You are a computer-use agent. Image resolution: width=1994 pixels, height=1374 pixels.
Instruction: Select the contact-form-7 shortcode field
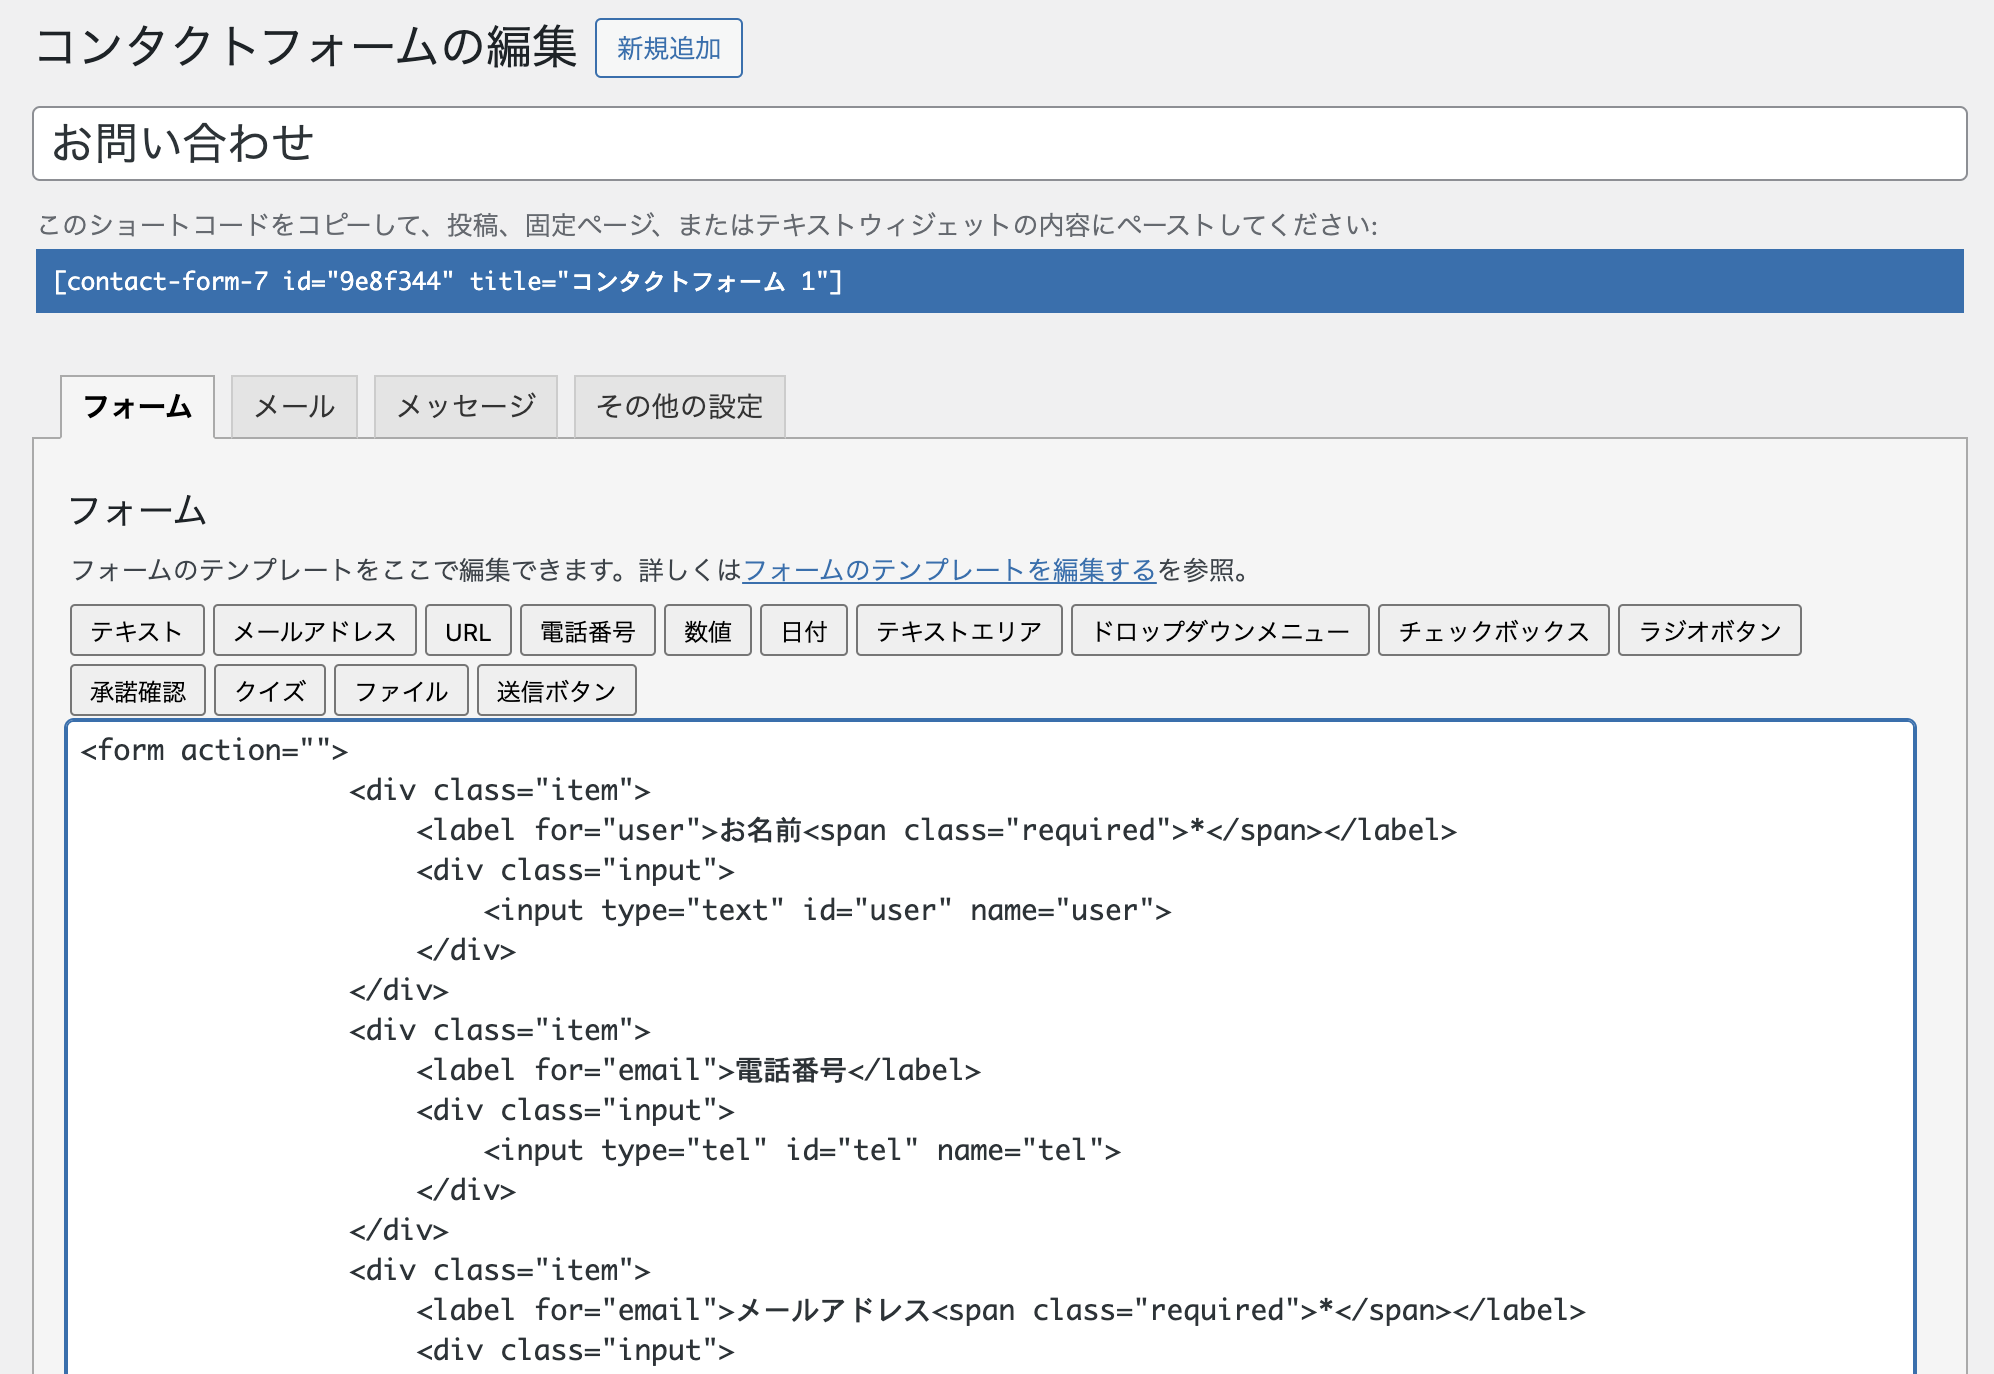tap(998, 281)
